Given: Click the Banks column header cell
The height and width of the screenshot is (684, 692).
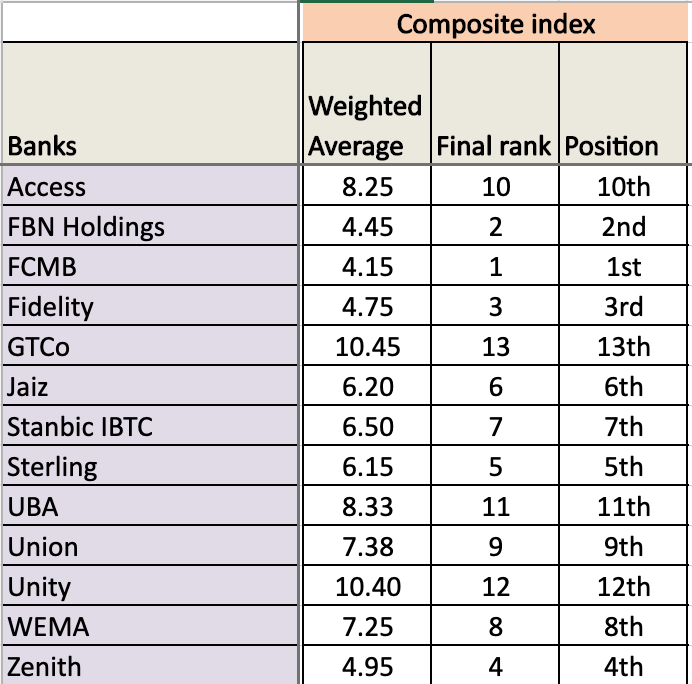Looking at the screenshot, I should pos(150,103).
